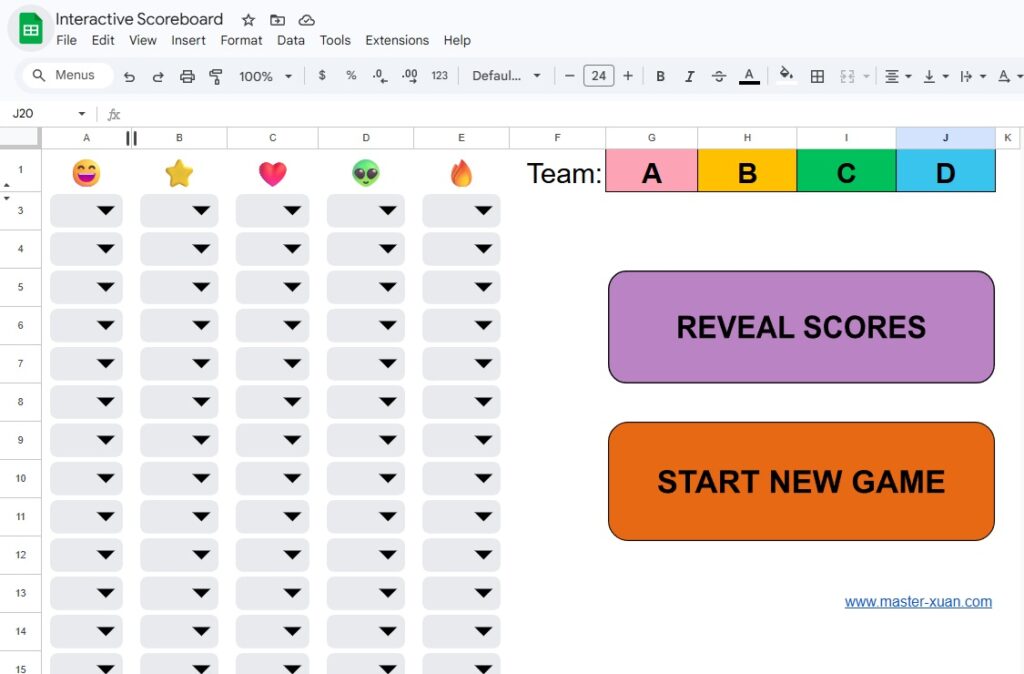Click the font size 24 field
Image resolution: width=1024 pixels, height=674 pixels.
pyautogui.click(x=598, y=76)
